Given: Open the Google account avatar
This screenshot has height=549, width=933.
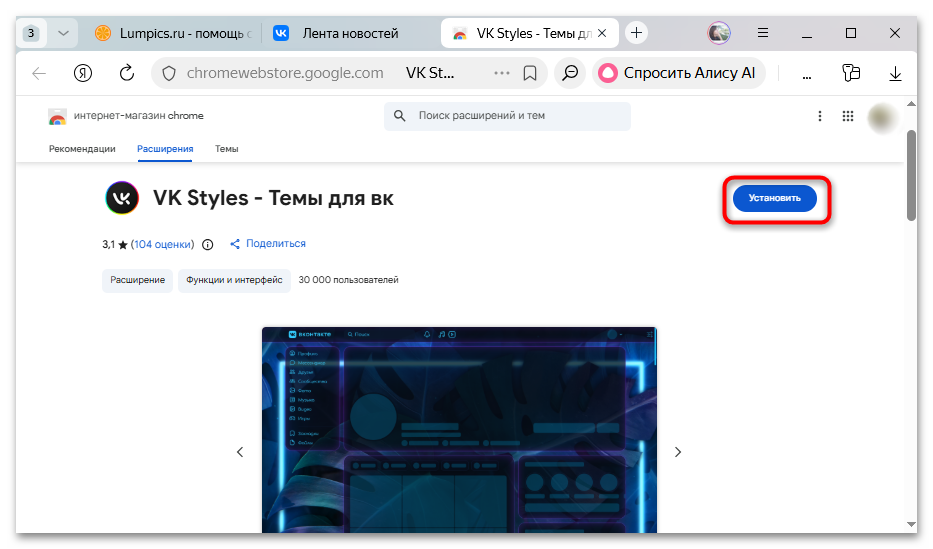Looking at the screenshot, I should click(x=882, y=118).
